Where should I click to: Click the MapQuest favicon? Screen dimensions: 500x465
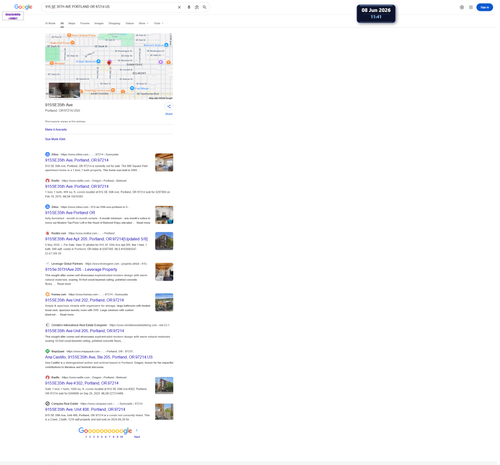[47, 351]
